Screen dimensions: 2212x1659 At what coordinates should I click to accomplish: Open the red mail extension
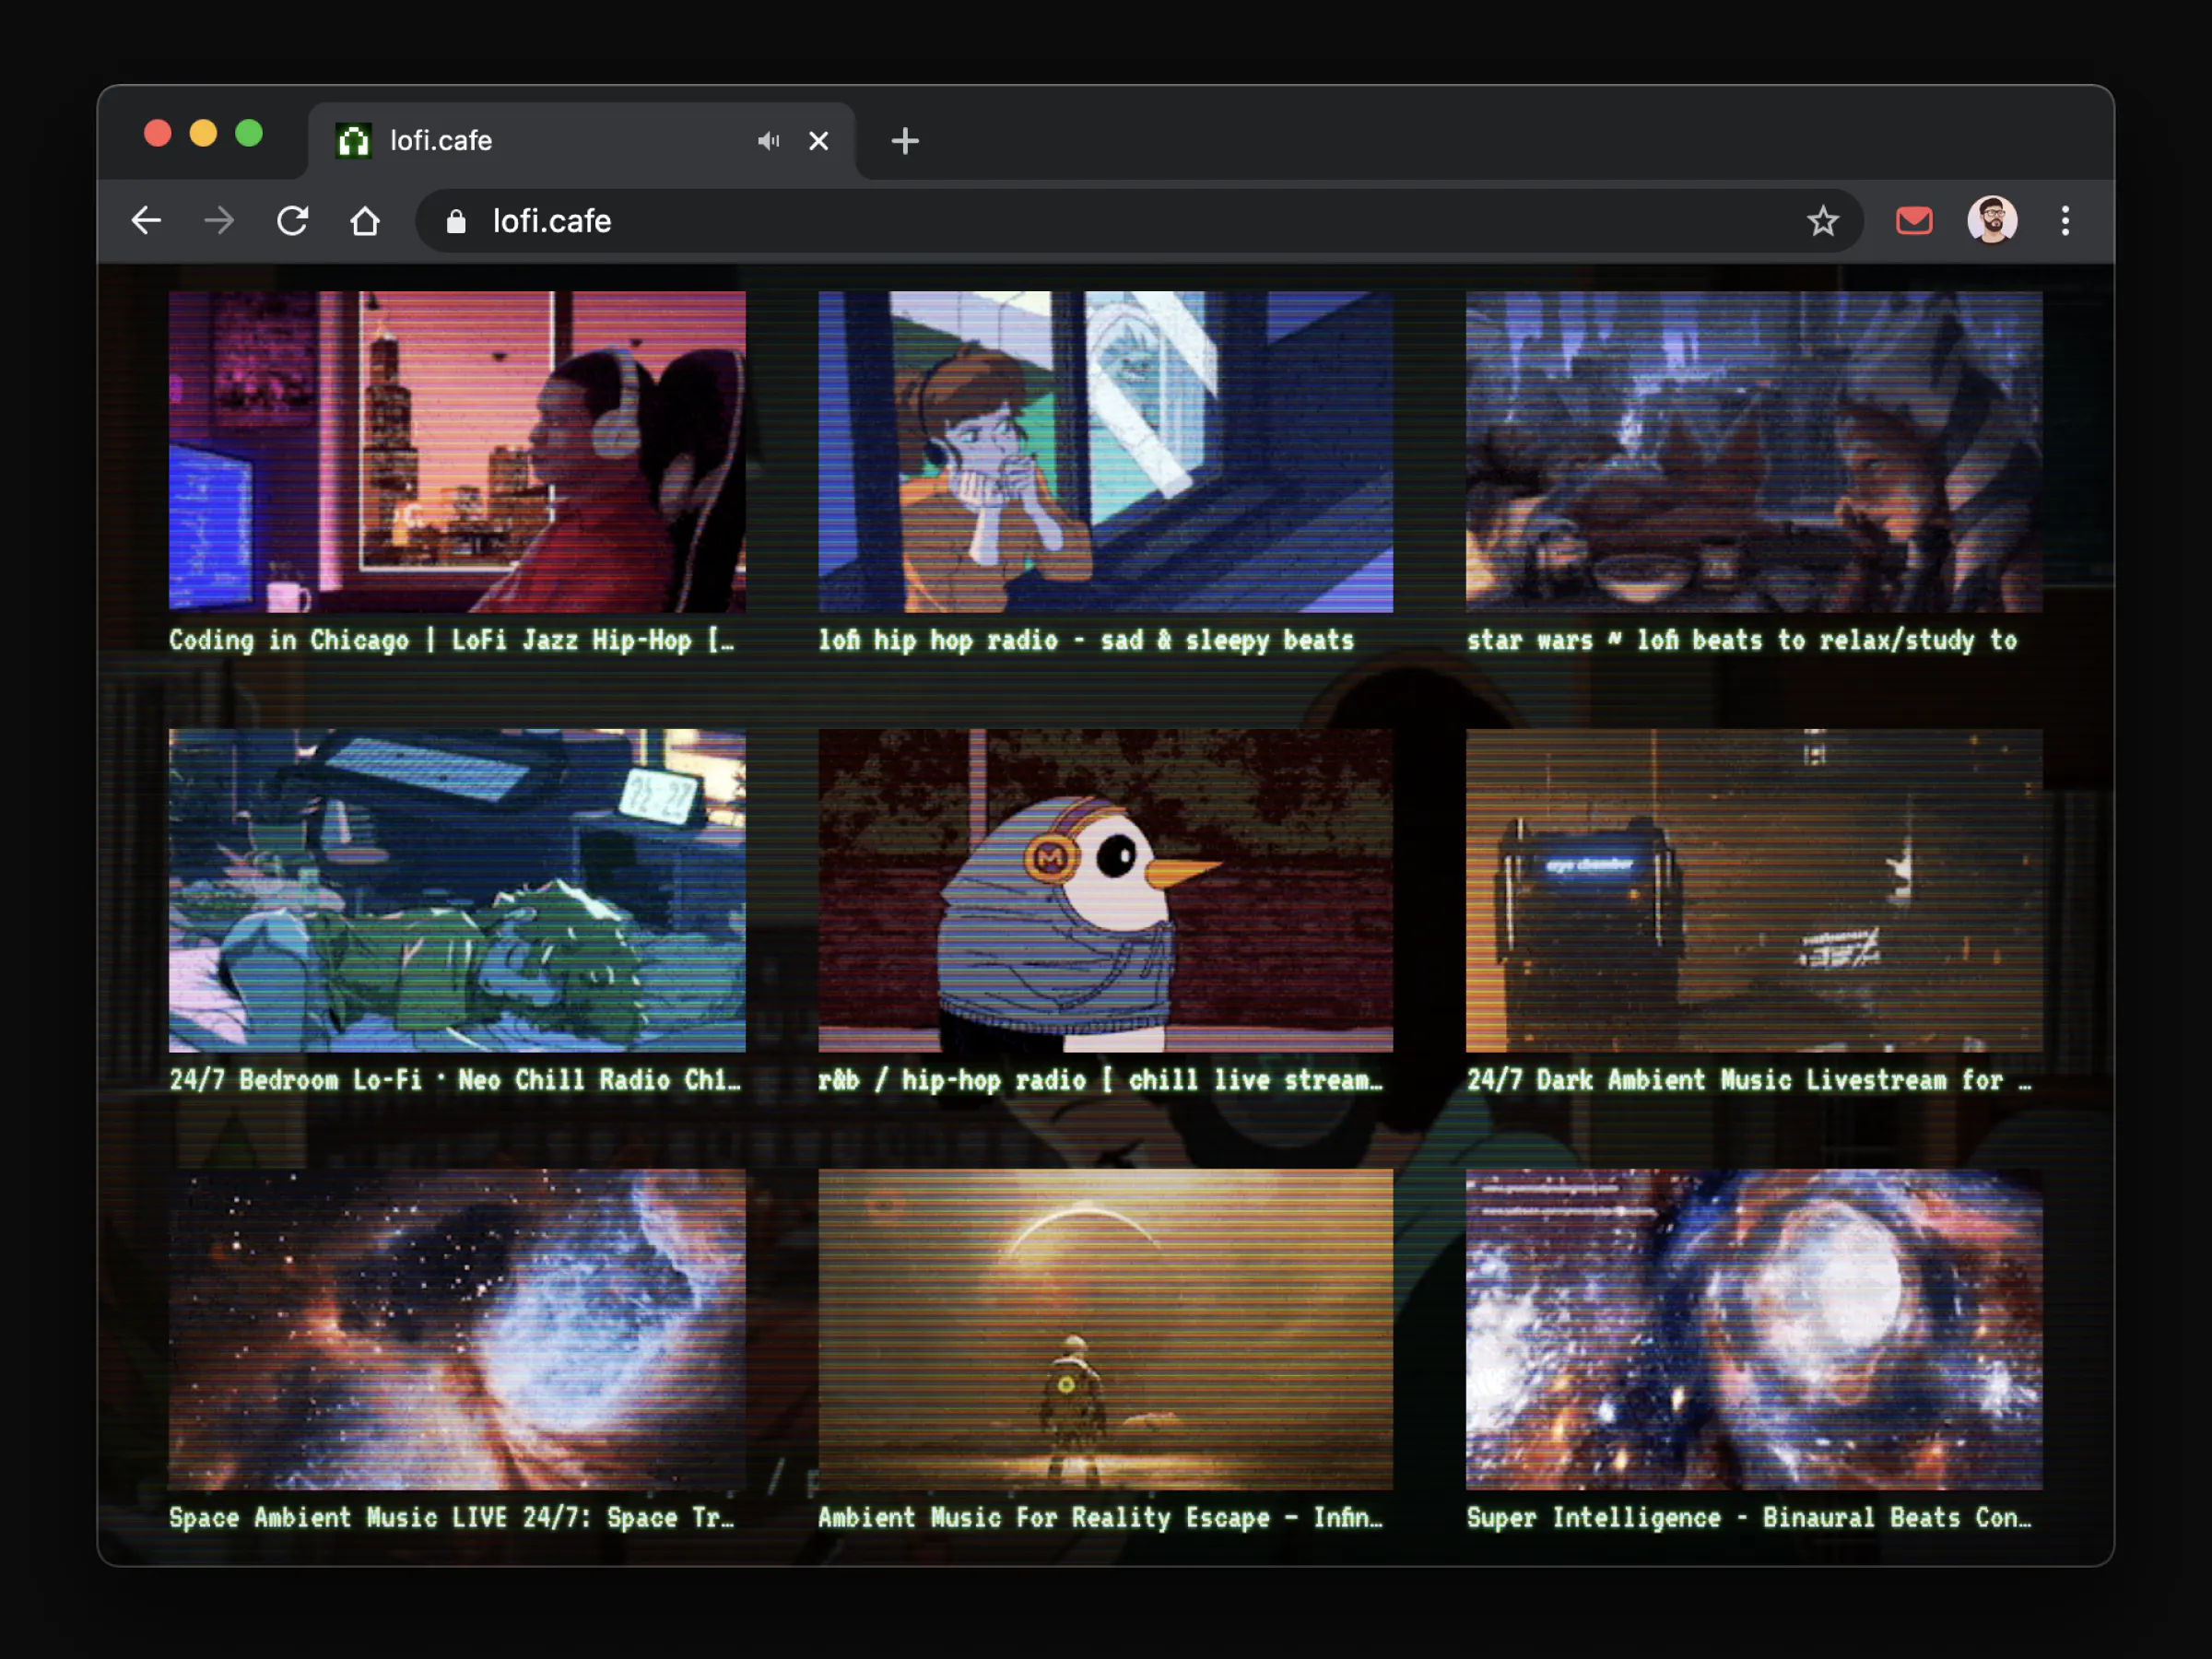1913,220
